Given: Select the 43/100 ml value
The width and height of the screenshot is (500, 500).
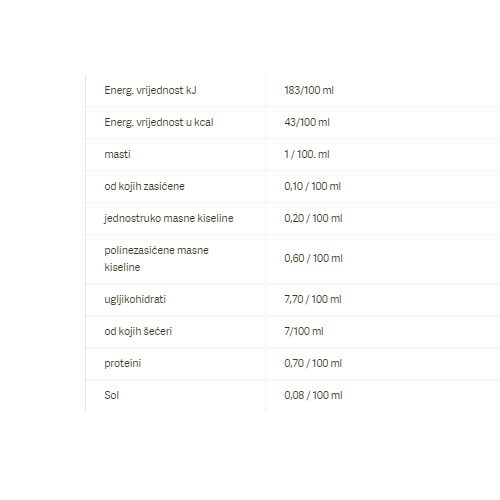Looking at the screenshot, I should [307, 122].
